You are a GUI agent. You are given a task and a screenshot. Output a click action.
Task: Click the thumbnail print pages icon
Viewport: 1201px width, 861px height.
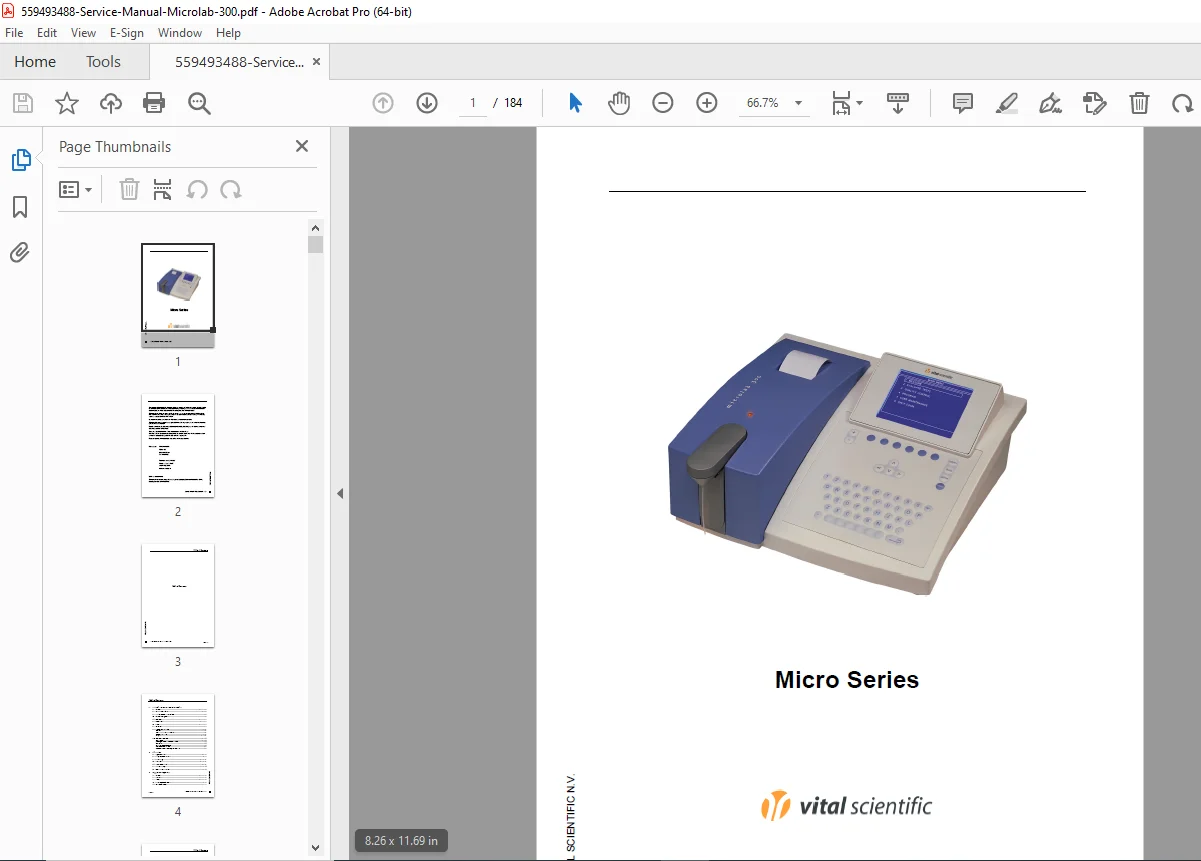tap(162, 189)
